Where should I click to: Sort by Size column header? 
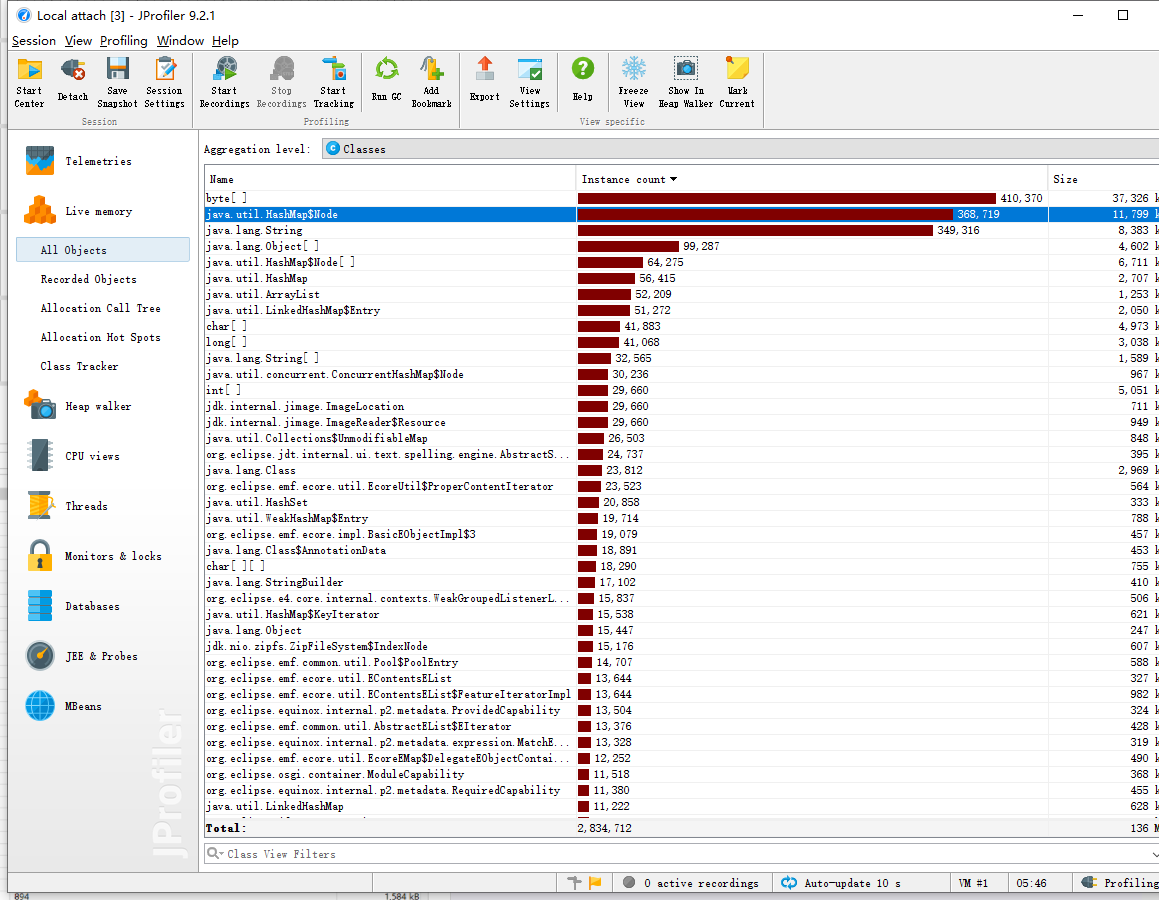(x=1104, y=179)
